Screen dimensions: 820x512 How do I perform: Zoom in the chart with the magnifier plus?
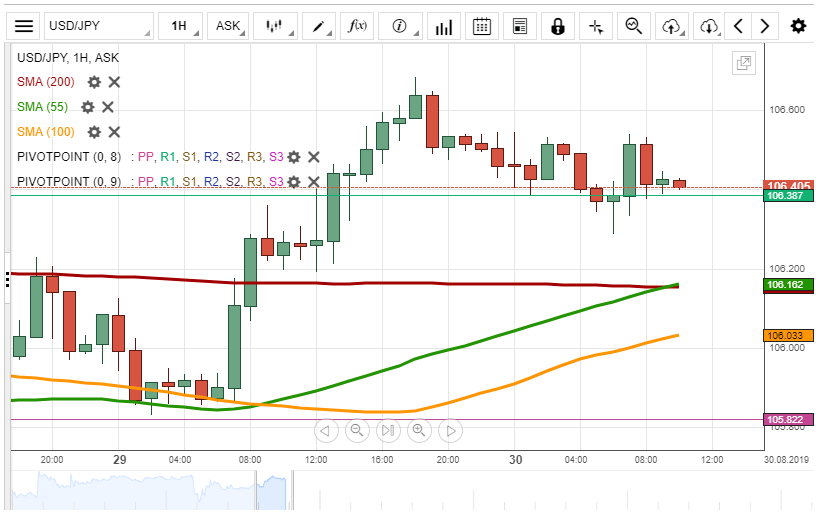pyautogui.click(x=419, y=431)
